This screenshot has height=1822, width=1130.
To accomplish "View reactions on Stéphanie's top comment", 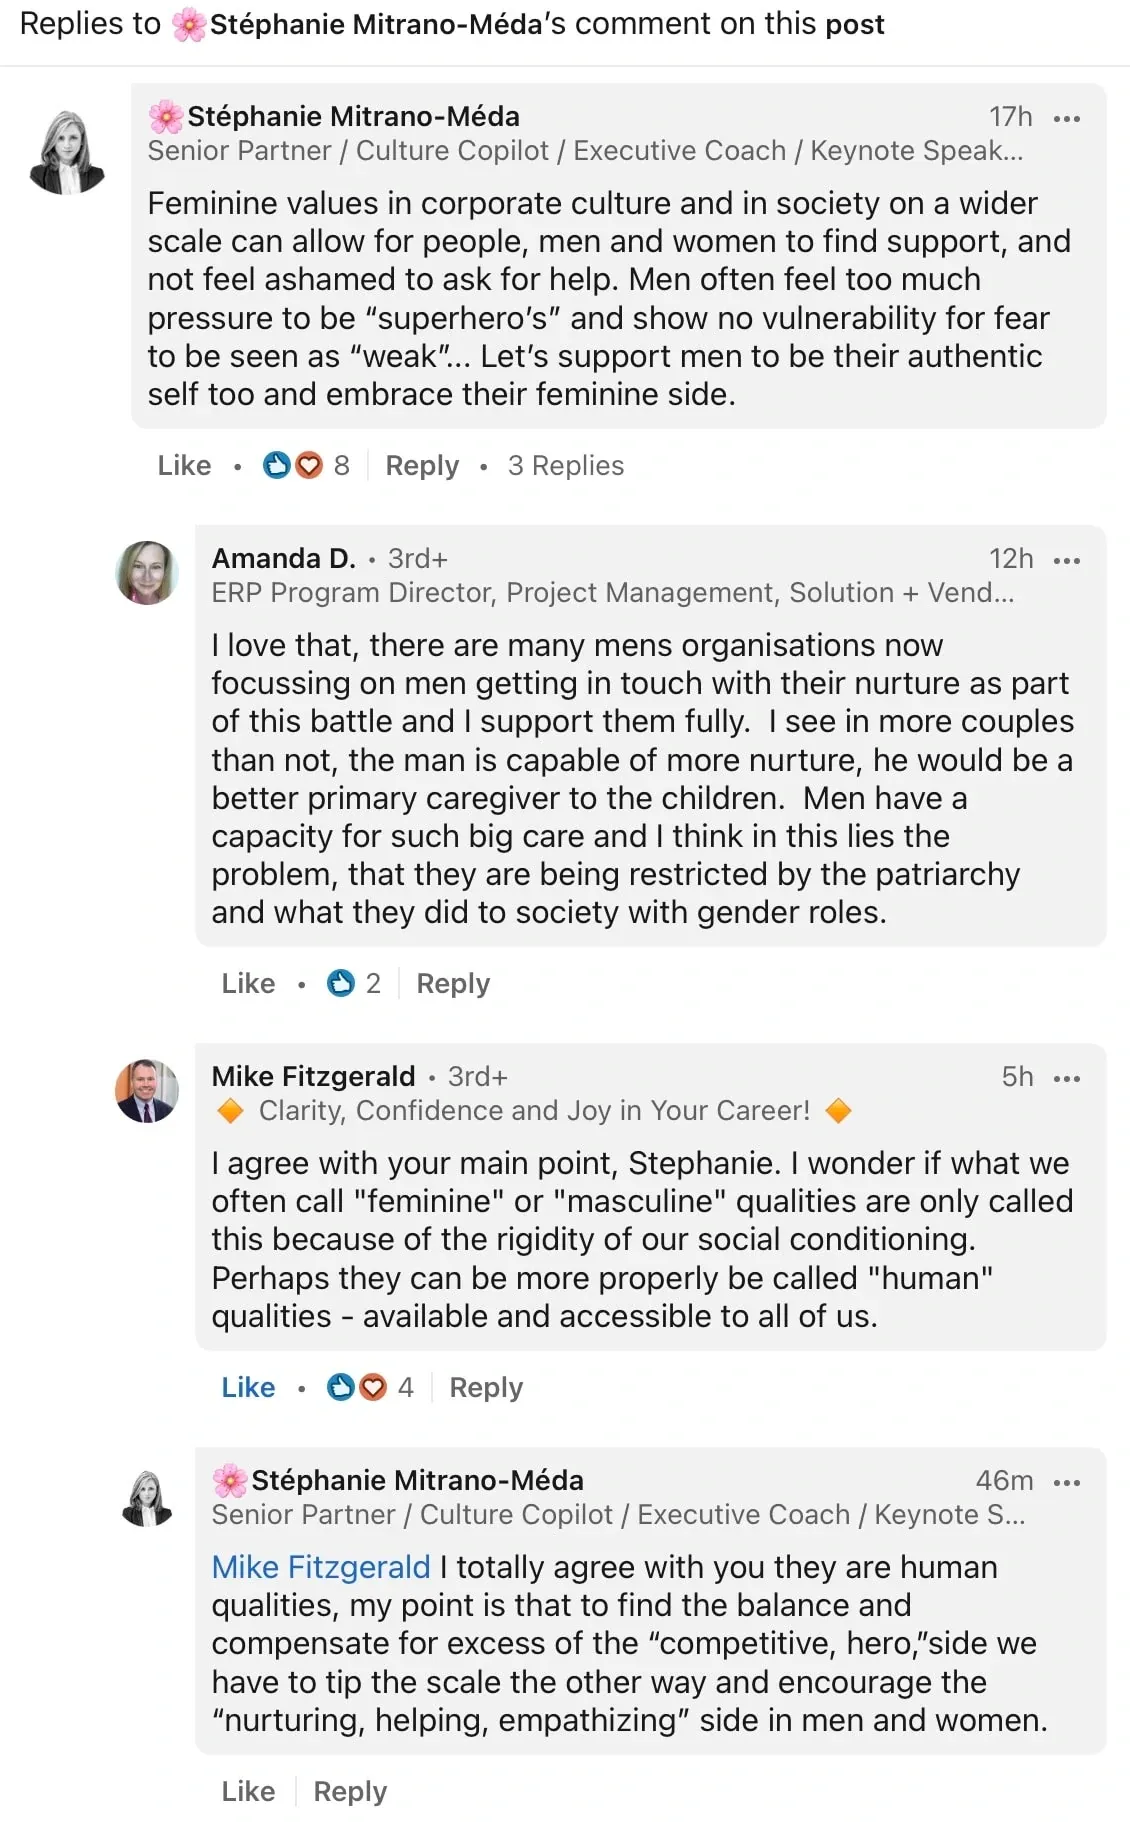I will click(305, 465).
